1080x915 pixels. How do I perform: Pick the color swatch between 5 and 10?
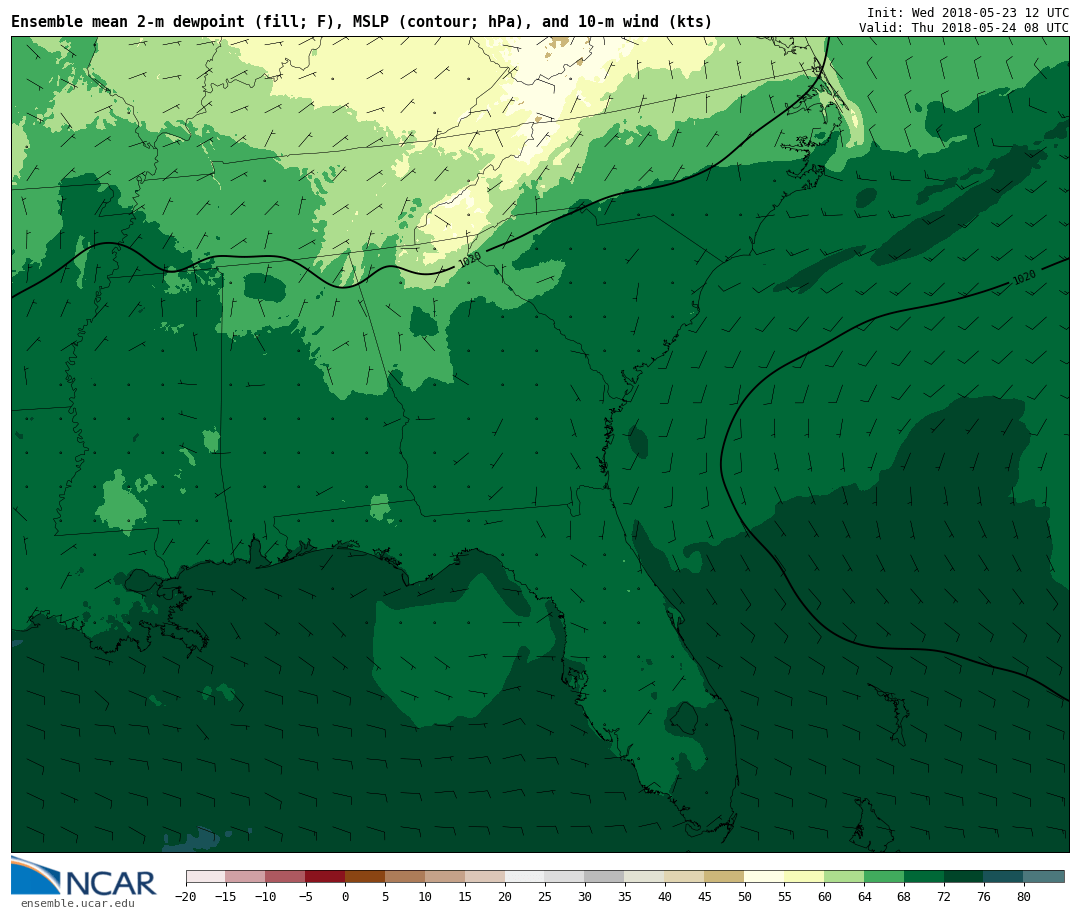pos(405,877)
